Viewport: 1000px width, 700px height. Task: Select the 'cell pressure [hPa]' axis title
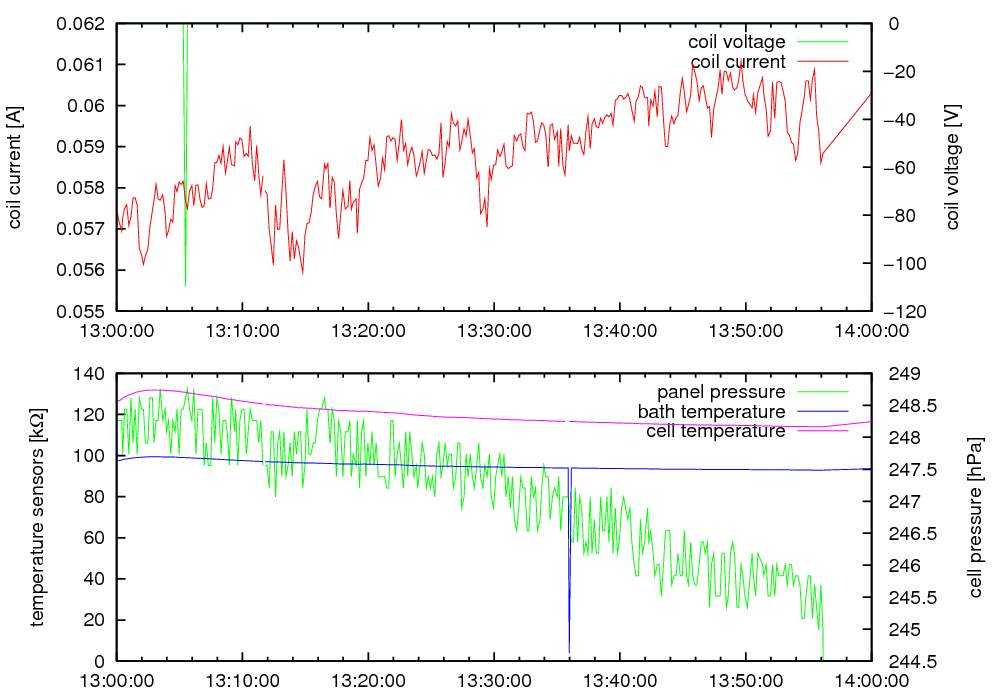click(x=977, y=518)
